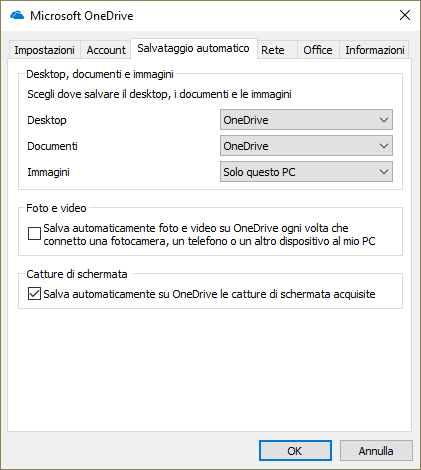Image resolution: width=421 pixels, height=470 pixels.
Task: Cancel changes with the Annulla button
Action: pyautogui.click(x=376, y=451)
